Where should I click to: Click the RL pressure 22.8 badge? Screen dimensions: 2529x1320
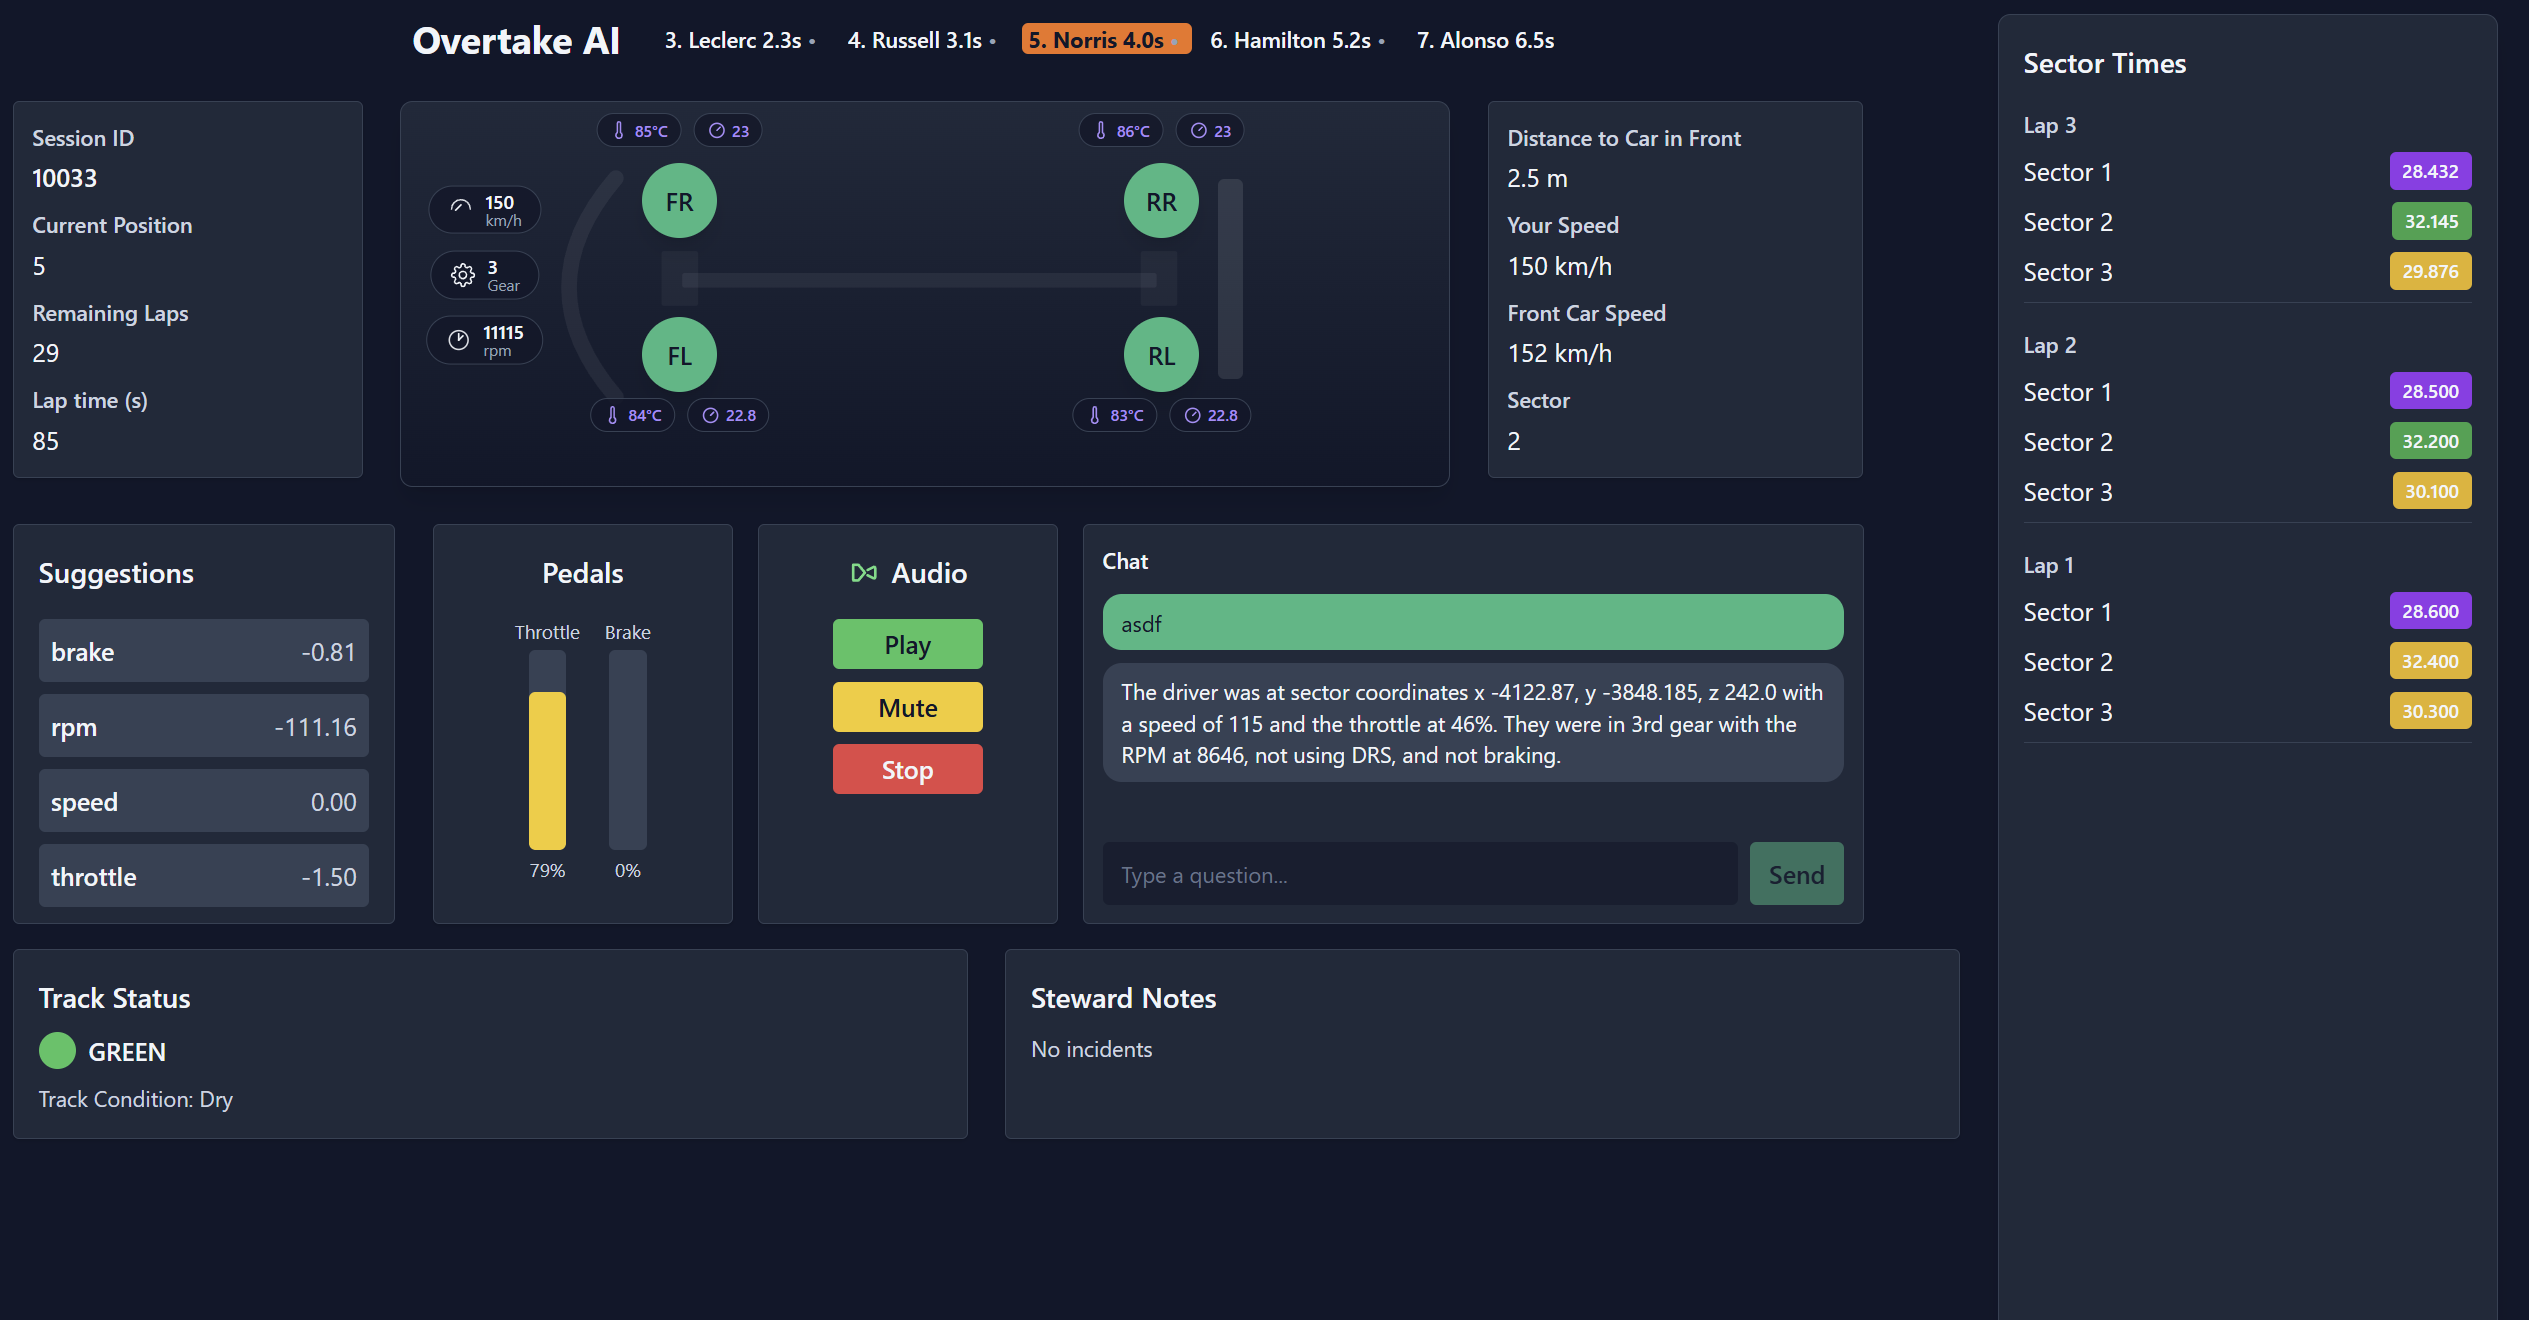(x=1210, y=415)
